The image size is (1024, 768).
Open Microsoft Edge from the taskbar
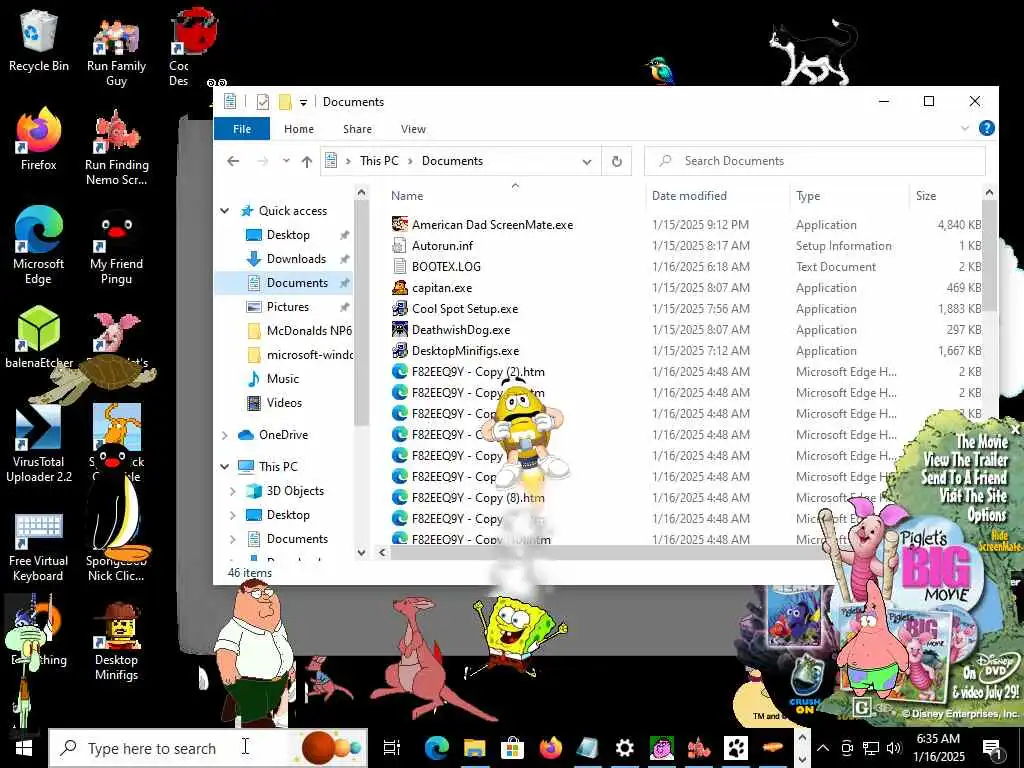click(x=436, y=748)
